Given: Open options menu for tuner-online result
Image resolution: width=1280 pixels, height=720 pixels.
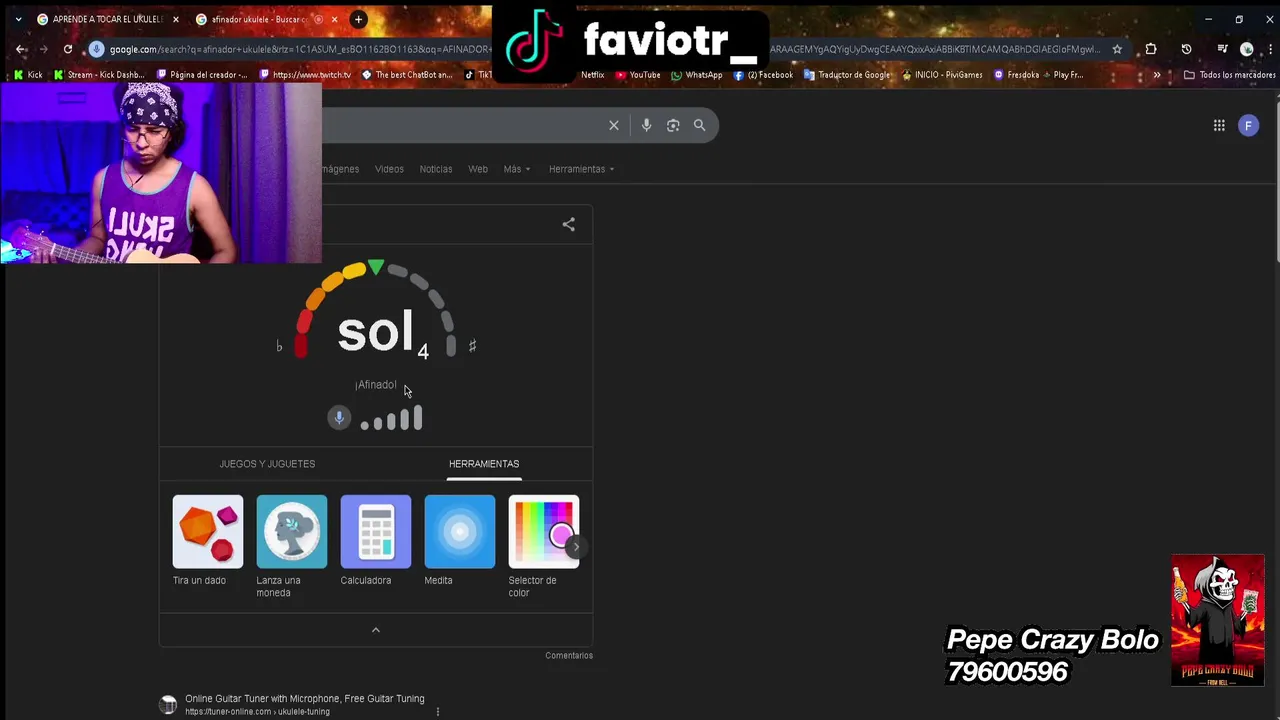Looking at the screenshot, I should click(x=437, y=712).
